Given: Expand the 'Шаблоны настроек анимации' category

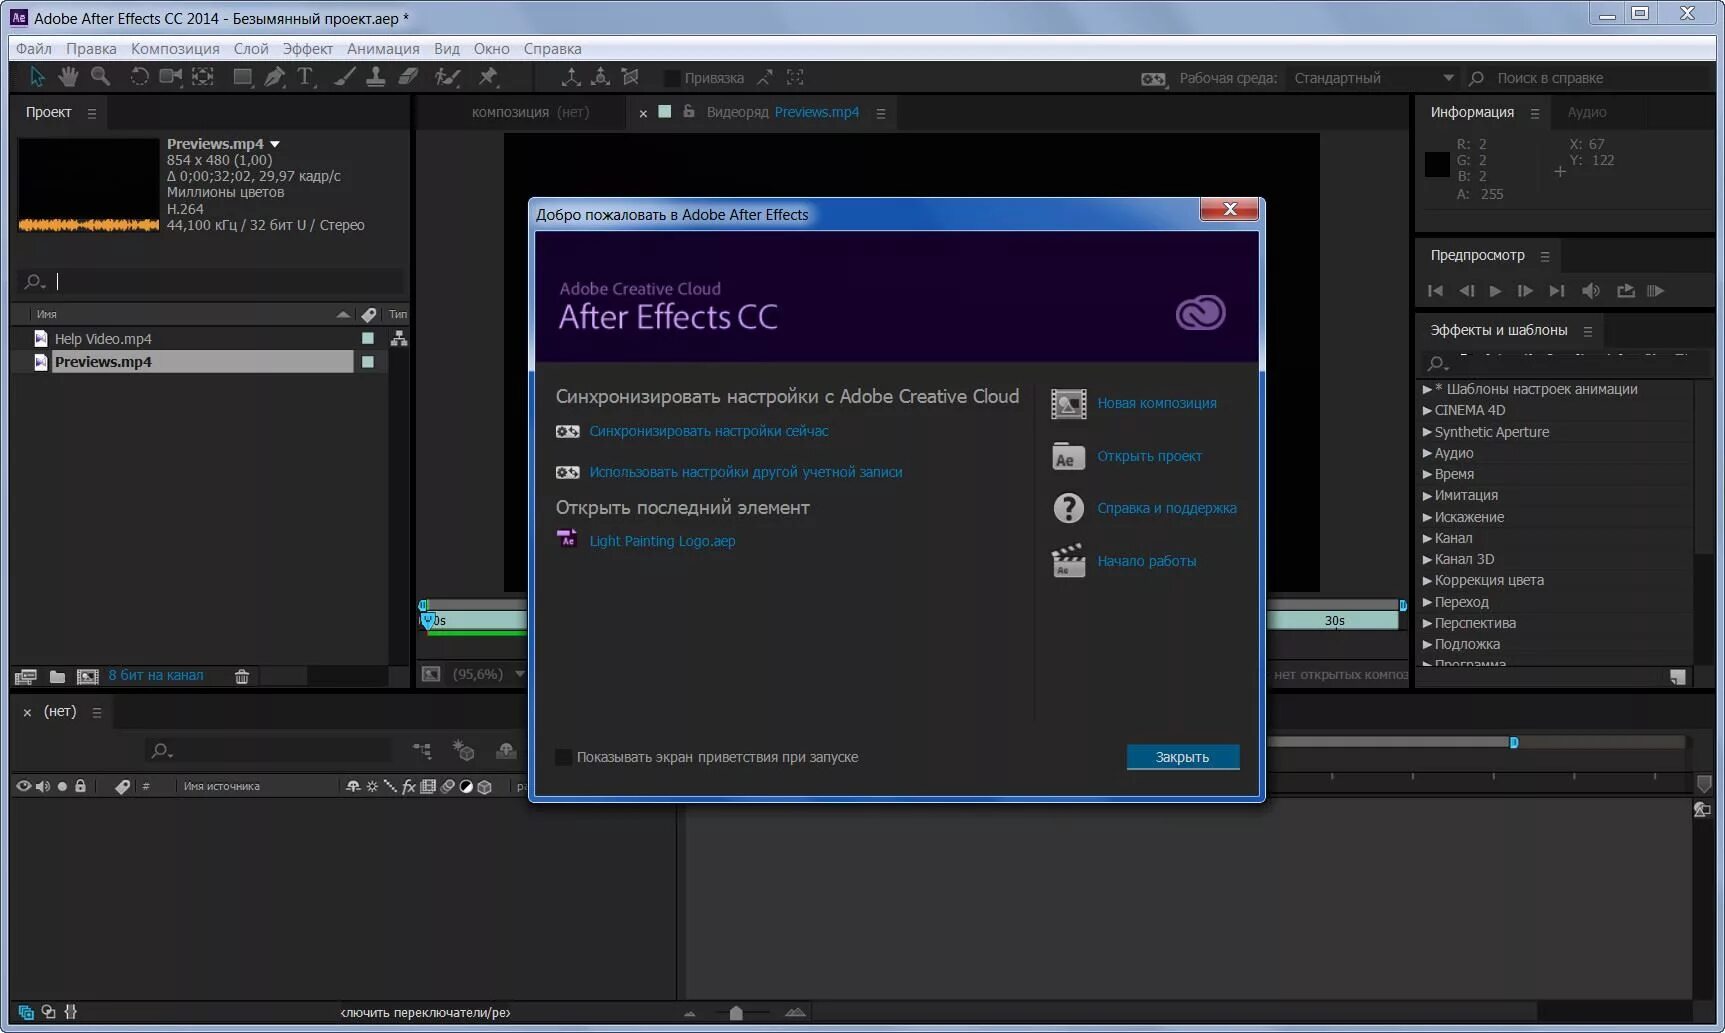Looking at the screenshot, I should coord(1427,389).
